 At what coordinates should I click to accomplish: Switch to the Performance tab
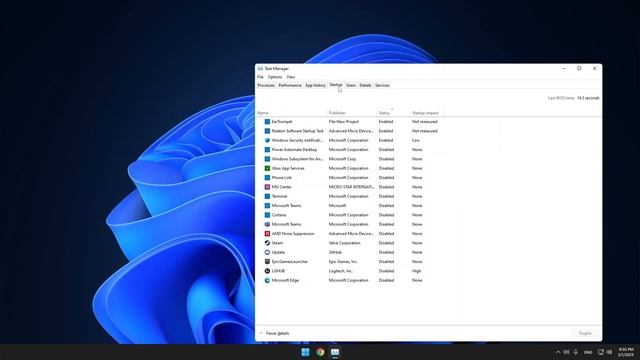(x=290, y=85)
